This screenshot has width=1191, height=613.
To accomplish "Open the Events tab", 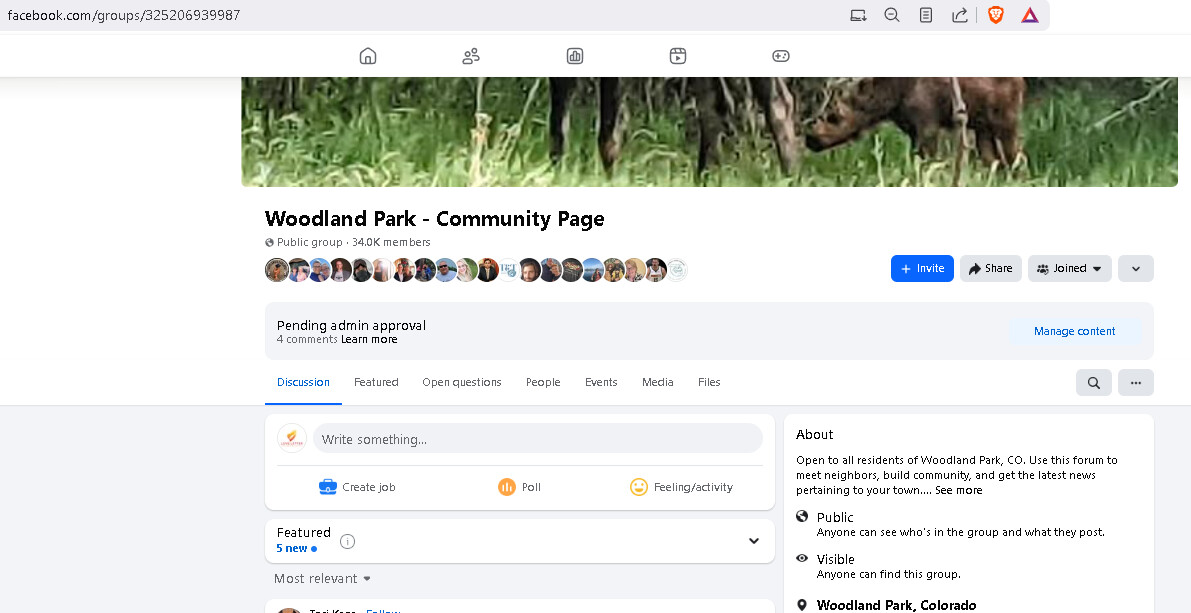I will coord(601,382).
